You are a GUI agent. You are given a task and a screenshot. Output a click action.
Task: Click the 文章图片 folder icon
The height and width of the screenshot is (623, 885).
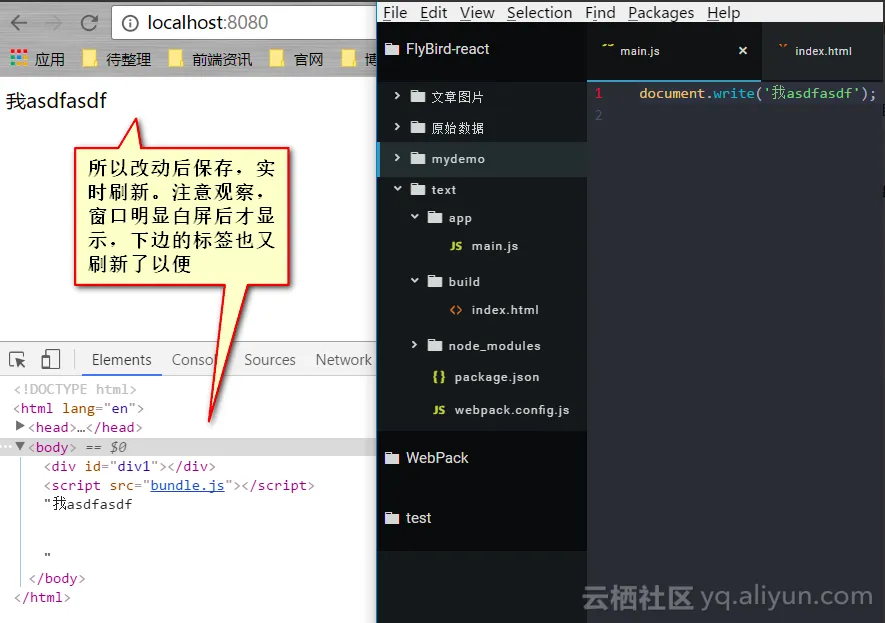coord(418,96)
